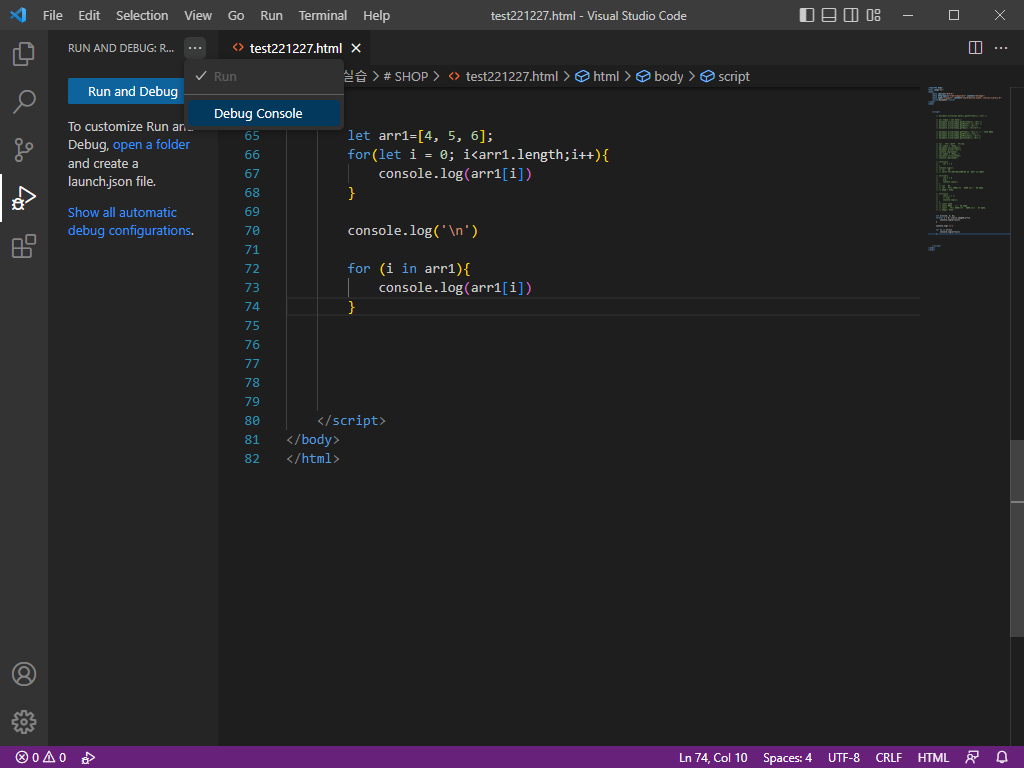
Task: Expand the test221227.html breadcrumb
Action: [504, 76]
